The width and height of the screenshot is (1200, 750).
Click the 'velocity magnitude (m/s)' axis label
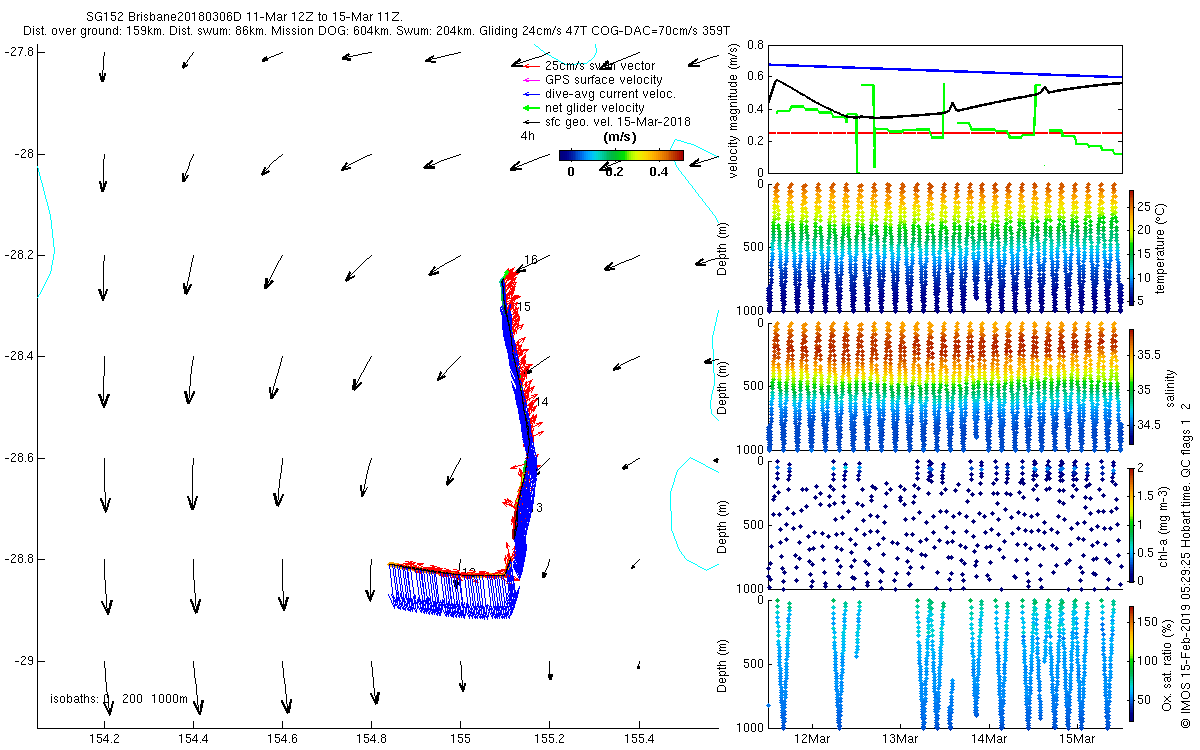coord(734,111)
